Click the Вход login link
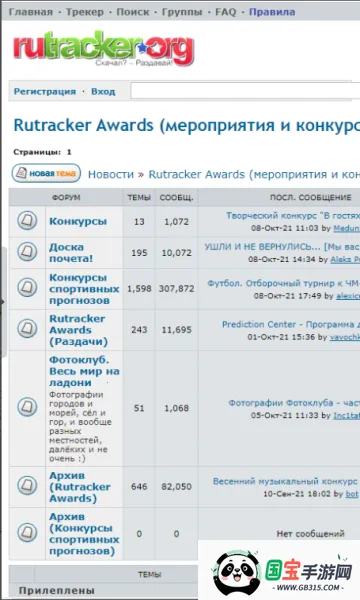 pos(103,92)
